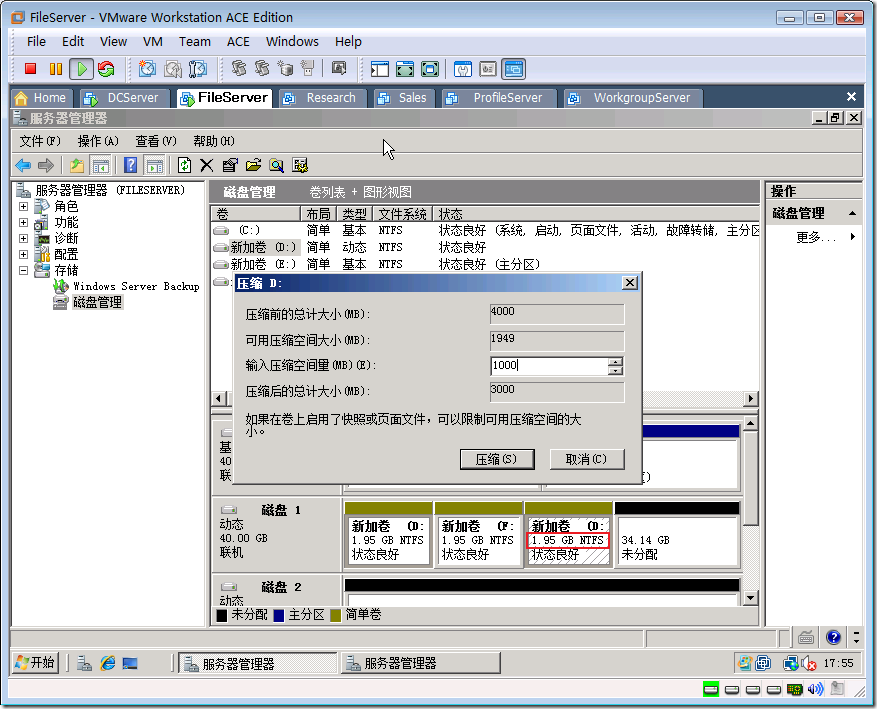Select 磁盘管理 in the storage tree

click(x=97, y=302)
